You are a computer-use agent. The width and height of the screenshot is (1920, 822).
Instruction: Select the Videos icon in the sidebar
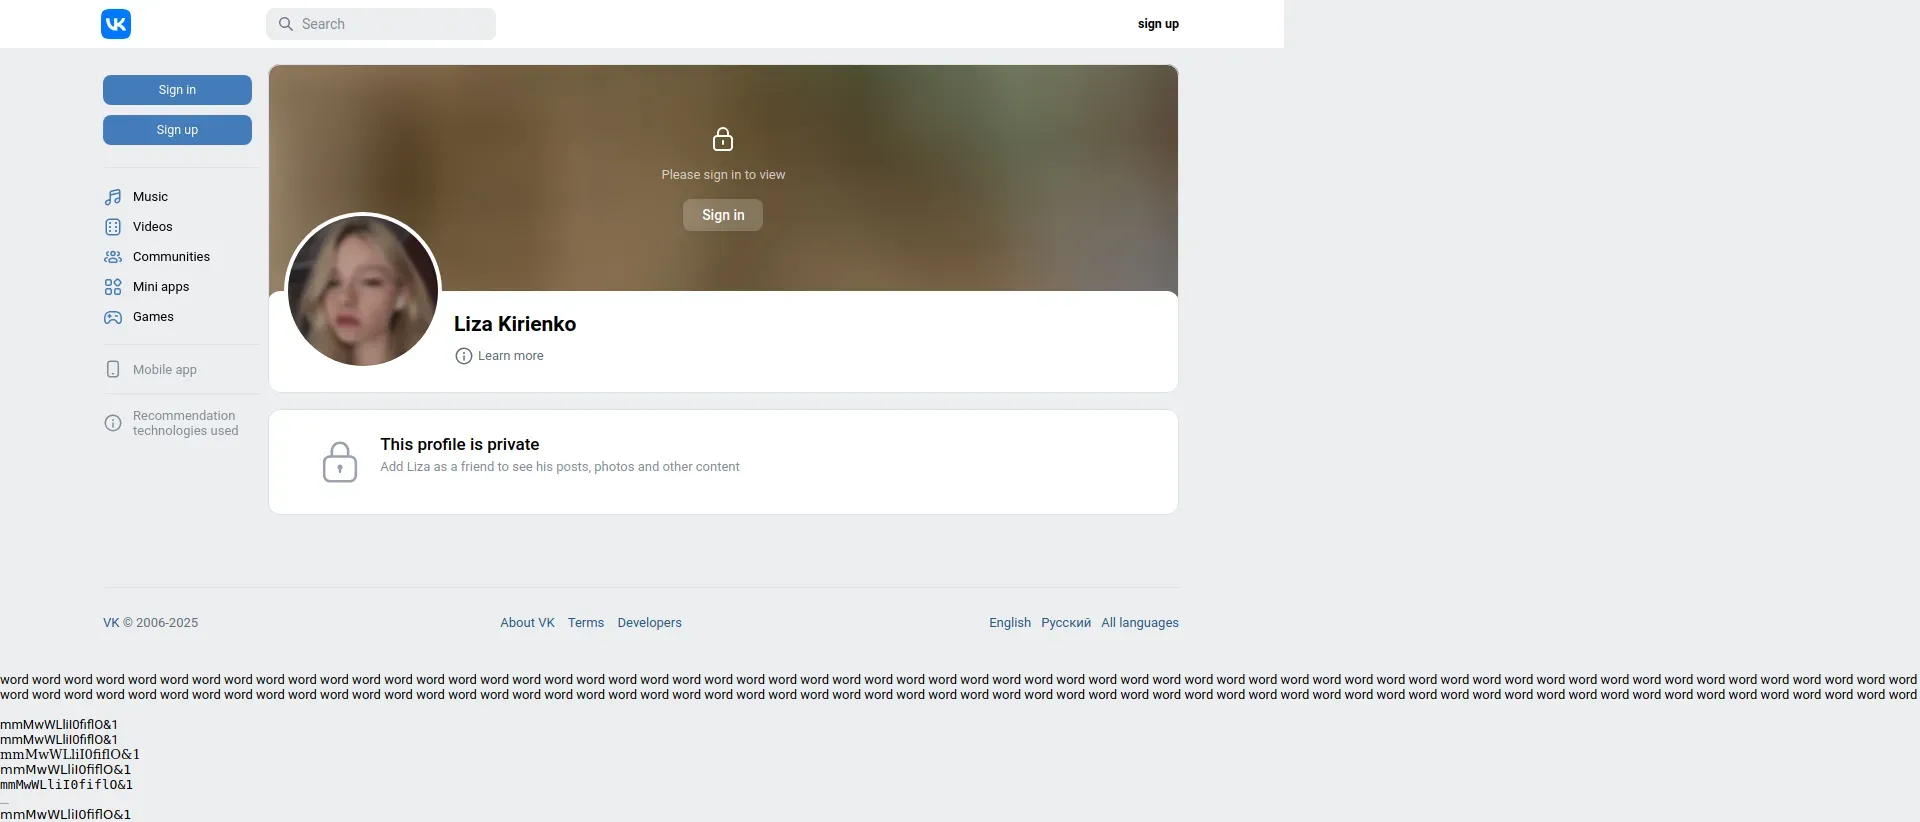tap(113, 227)
